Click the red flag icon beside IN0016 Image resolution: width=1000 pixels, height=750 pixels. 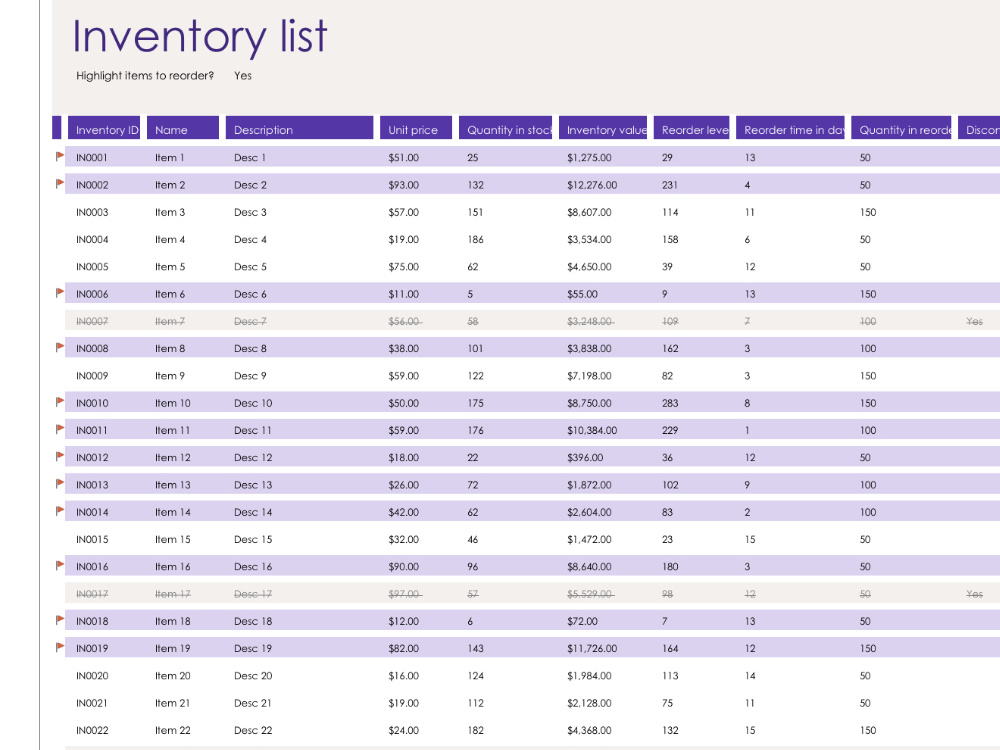tap(60, 565)
